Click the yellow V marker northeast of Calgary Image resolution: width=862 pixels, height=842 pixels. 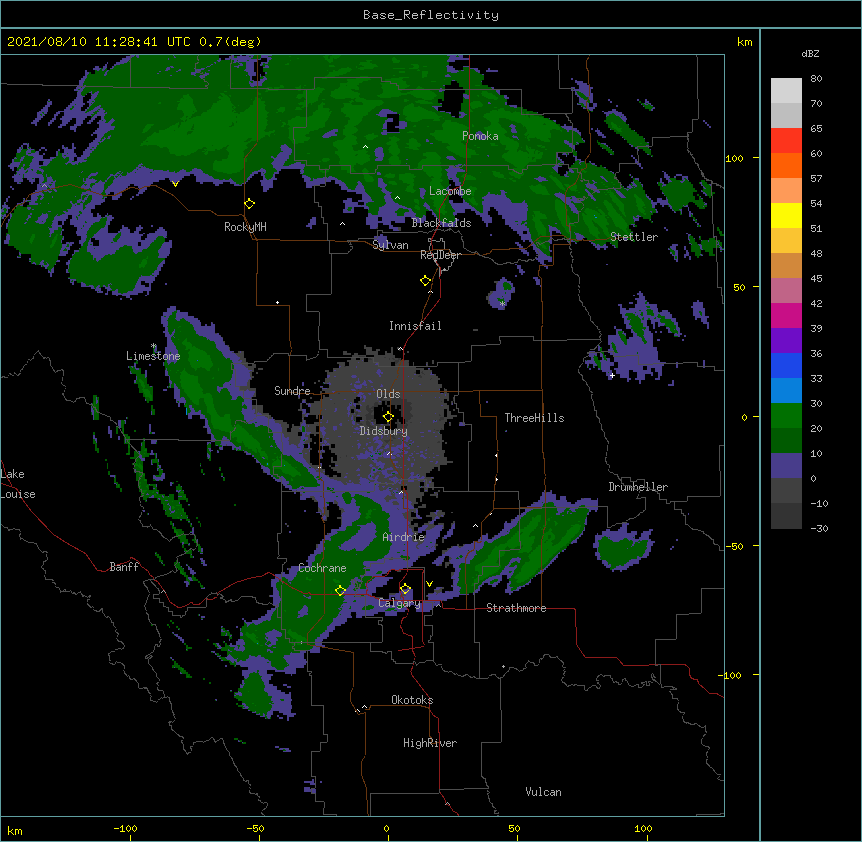(429, 584)
